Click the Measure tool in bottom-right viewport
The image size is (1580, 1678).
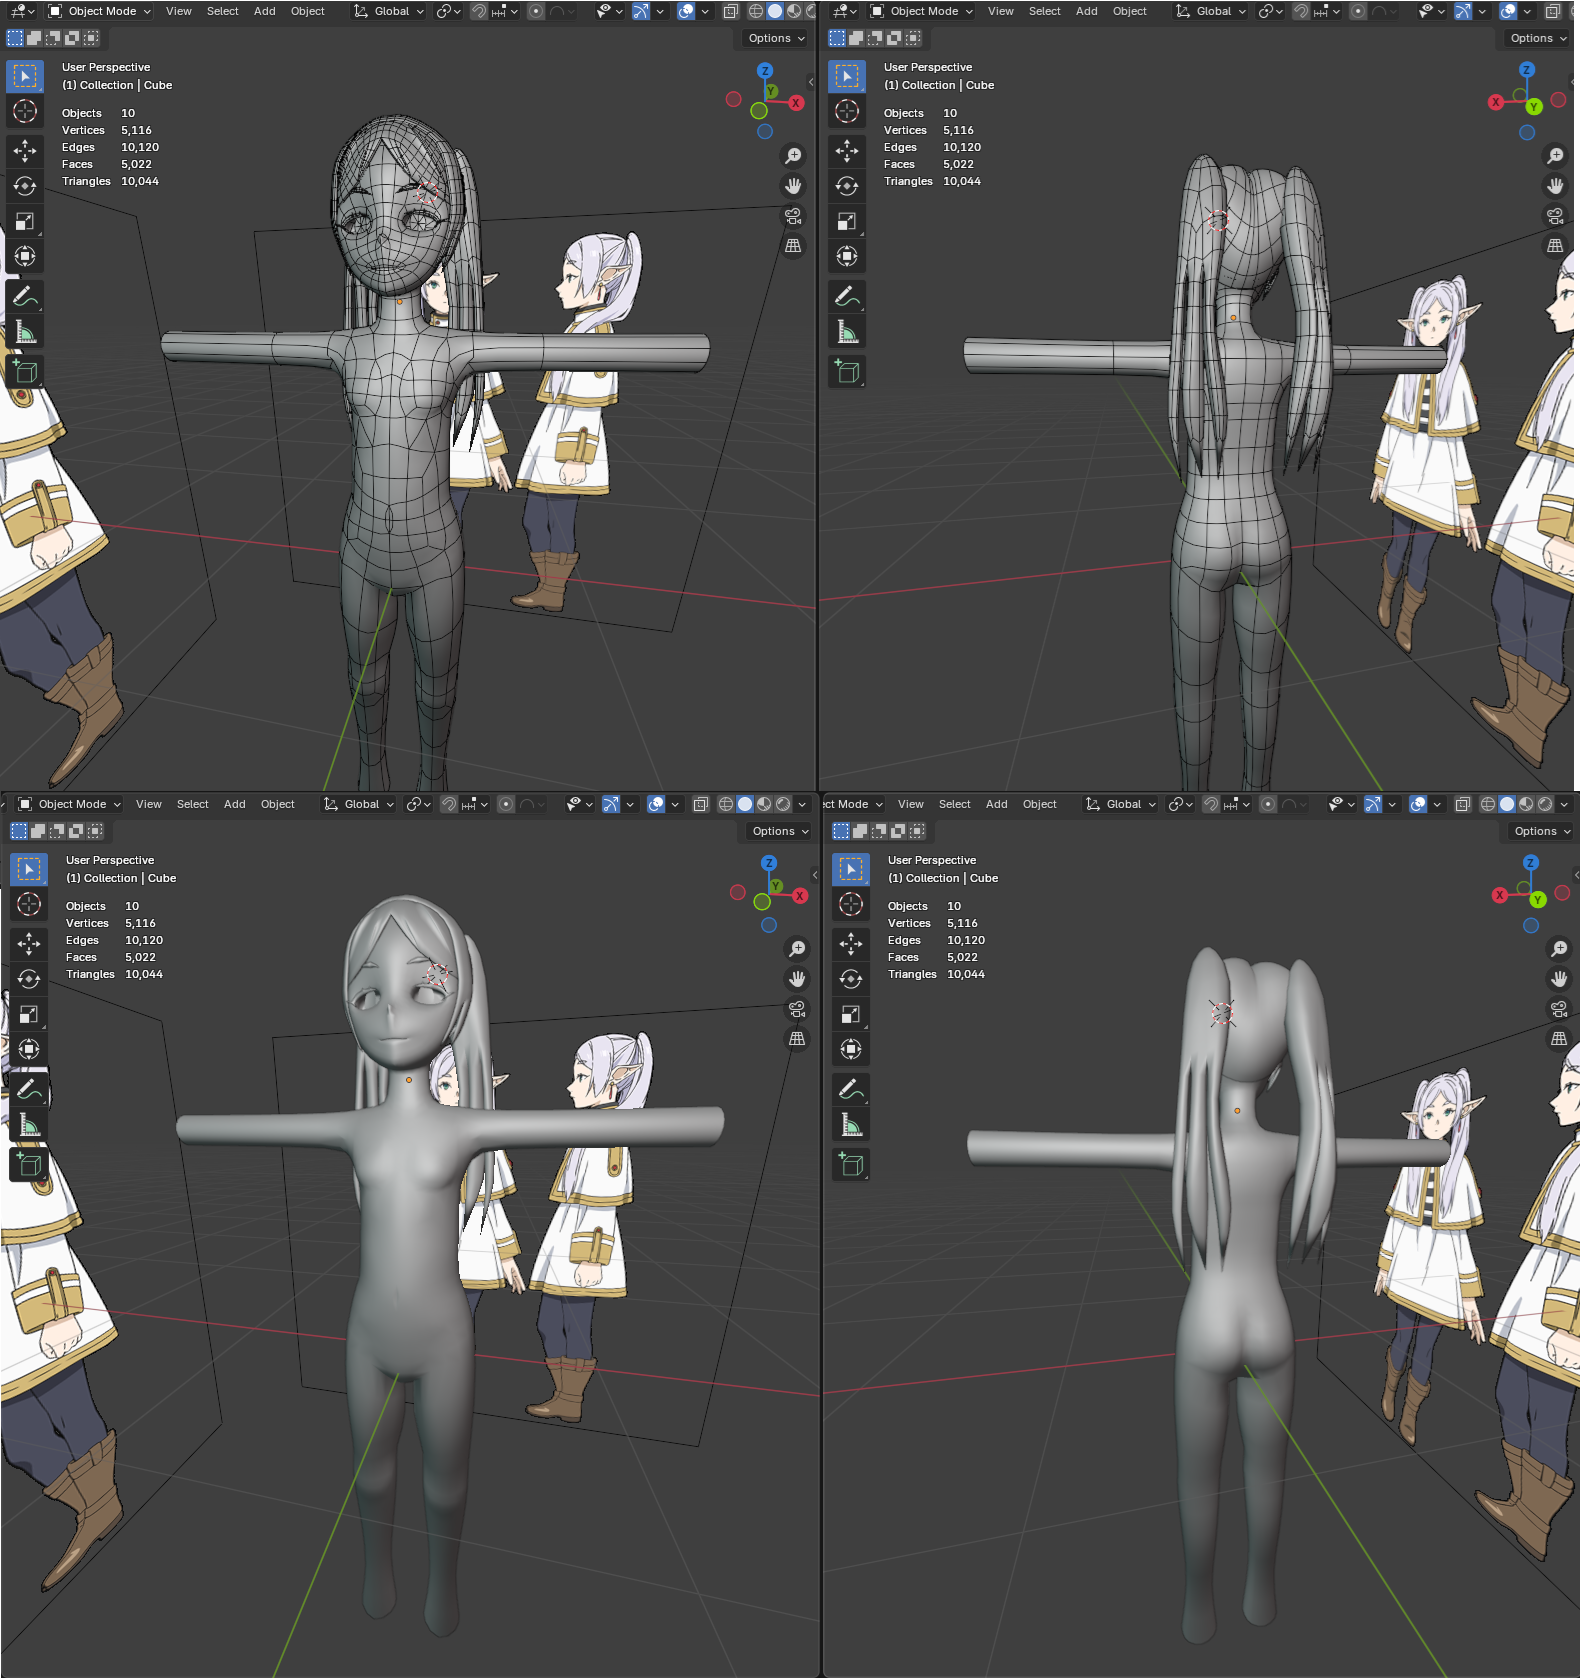[x=851, y=1124]
